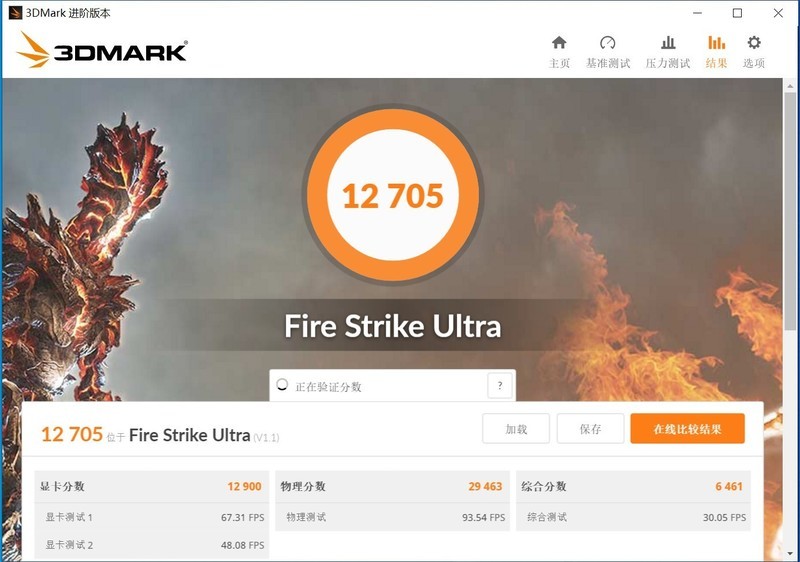Screen dimensions: 800x562
Task: Click the 3DMark app icon in title bar
Action: point(15,13)
